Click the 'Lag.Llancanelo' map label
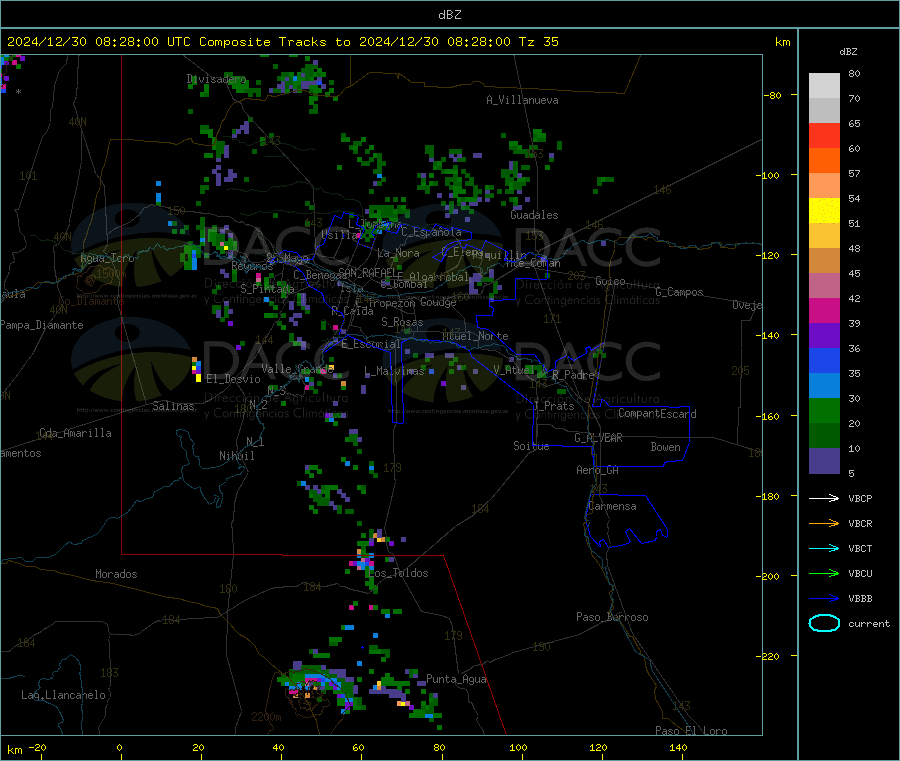 coord(64,696)
